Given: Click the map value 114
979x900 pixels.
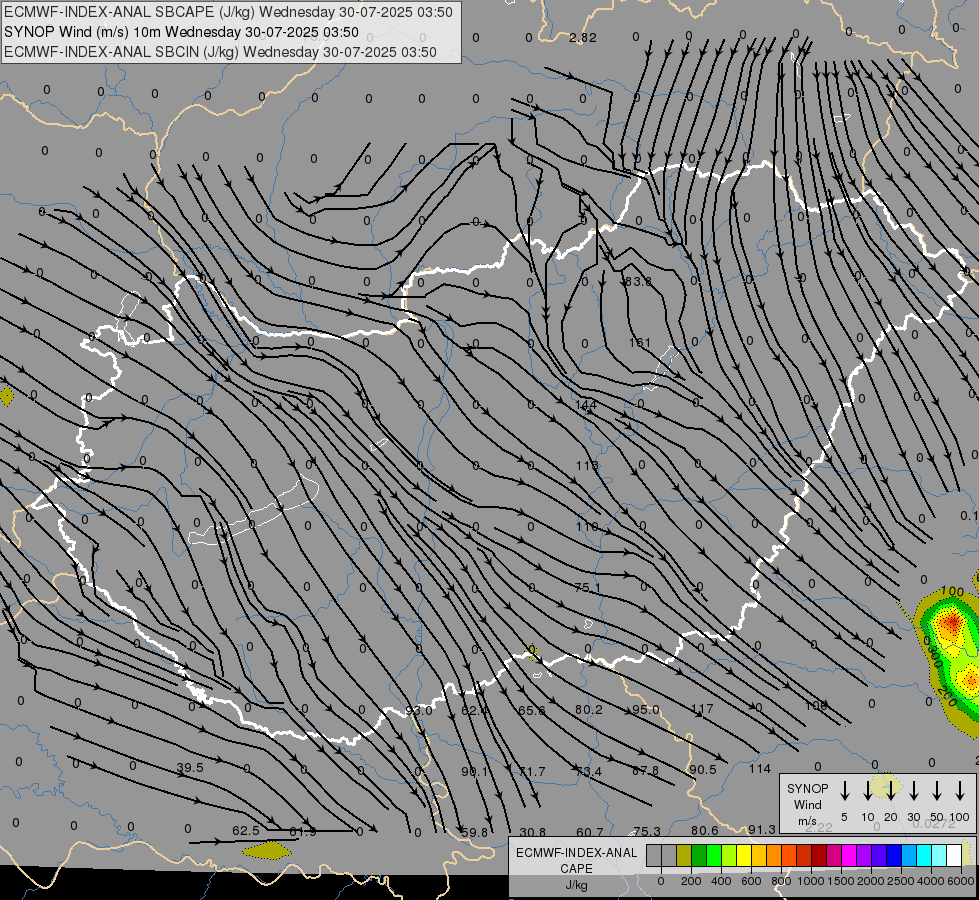Looking at the screenshot, I should pos(760,769).
